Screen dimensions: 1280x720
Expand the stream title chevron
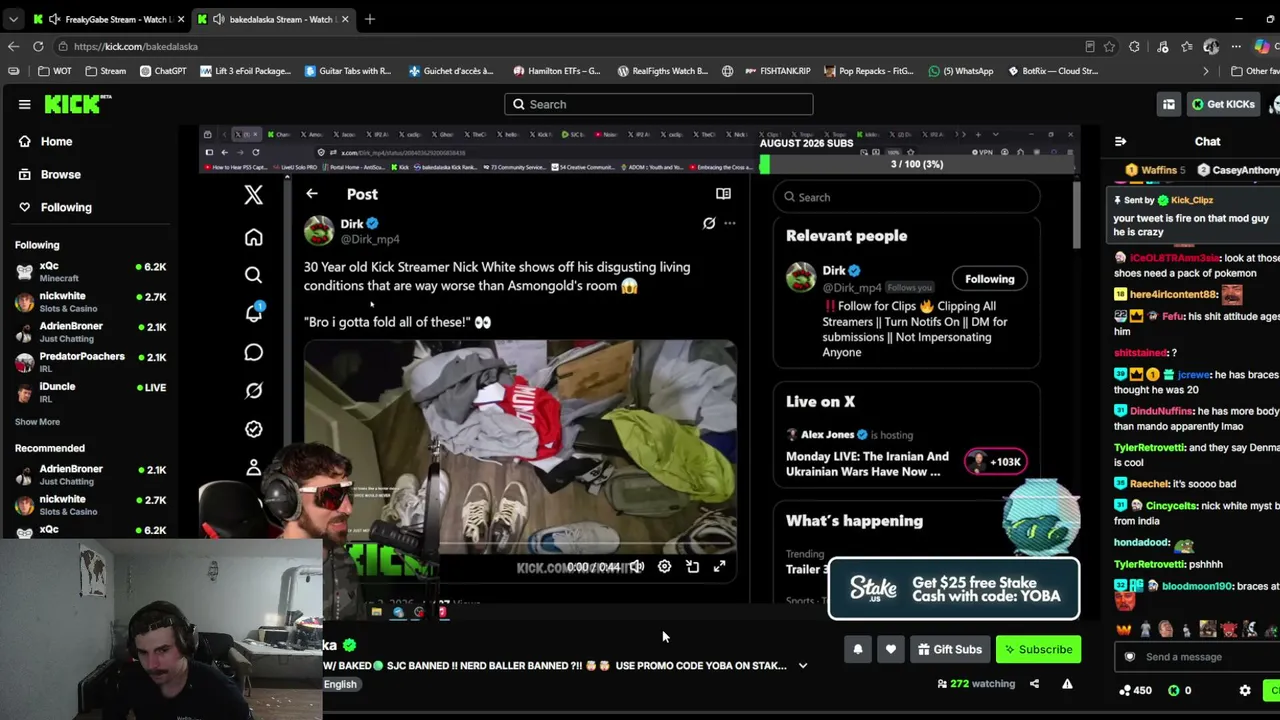[802, 666]
